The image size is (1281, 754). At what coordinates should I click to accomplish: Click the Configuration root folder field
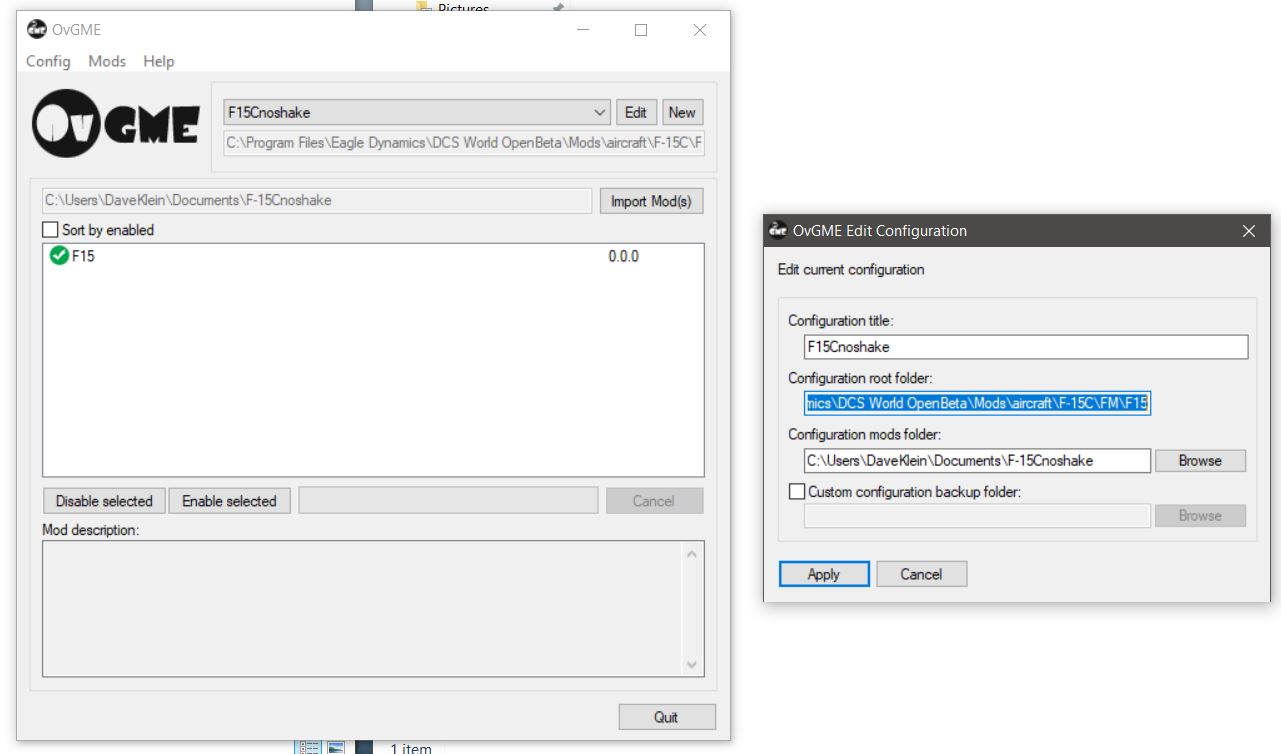click(978, 403)
